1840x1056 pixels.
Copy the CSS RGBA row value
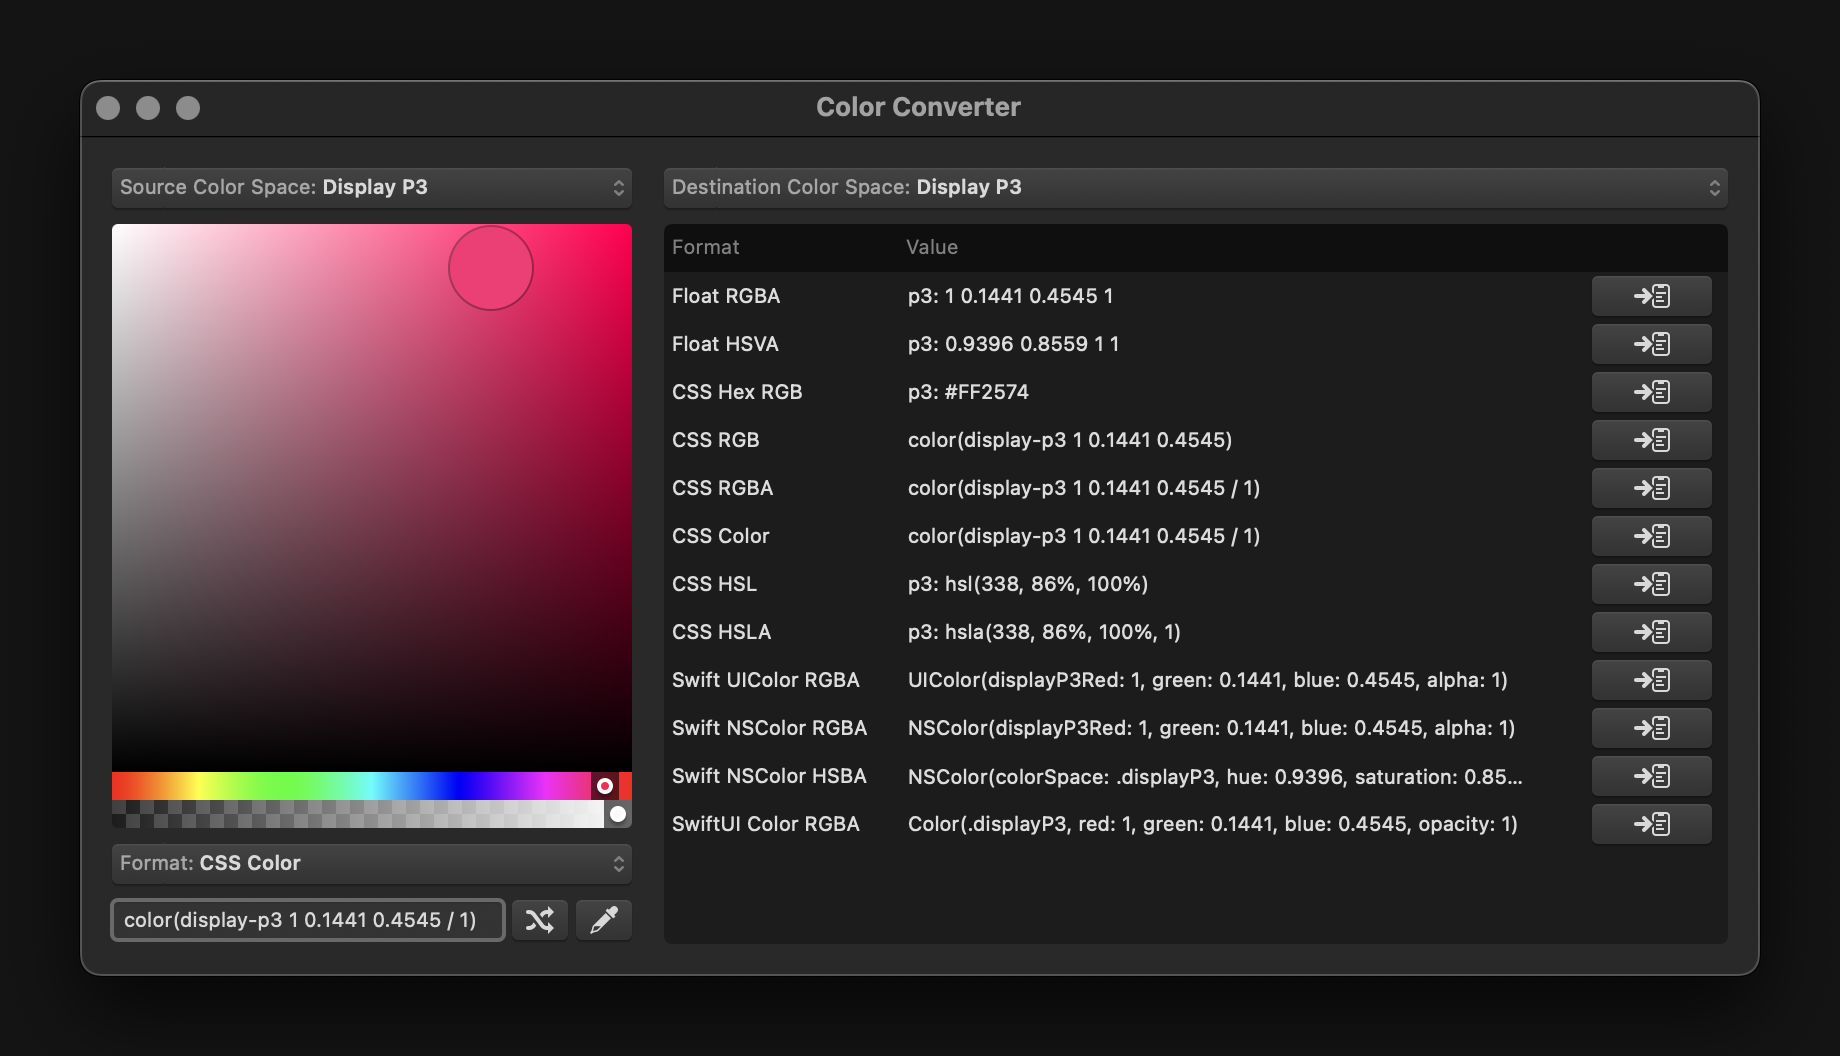1651,488
